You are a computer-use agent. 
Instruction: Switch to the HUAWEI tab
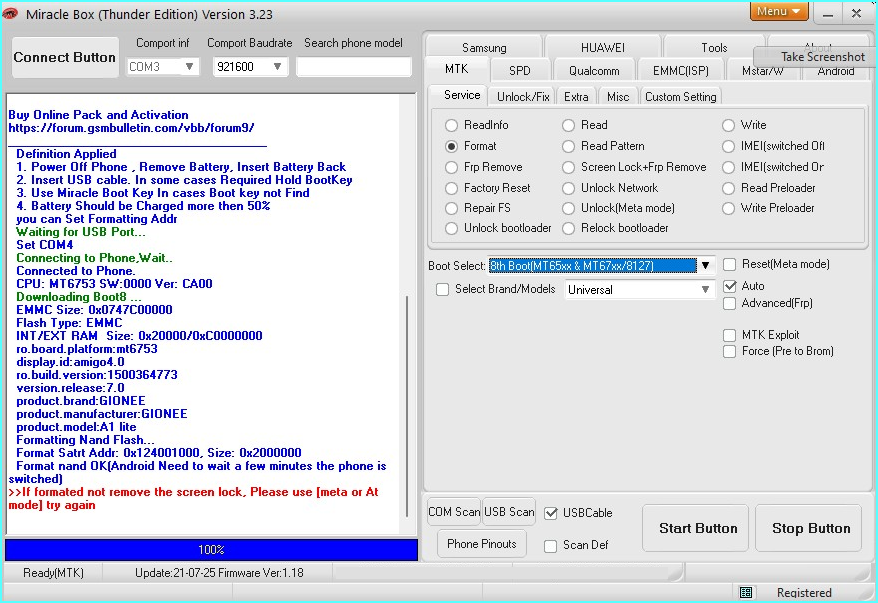point(603,48)
